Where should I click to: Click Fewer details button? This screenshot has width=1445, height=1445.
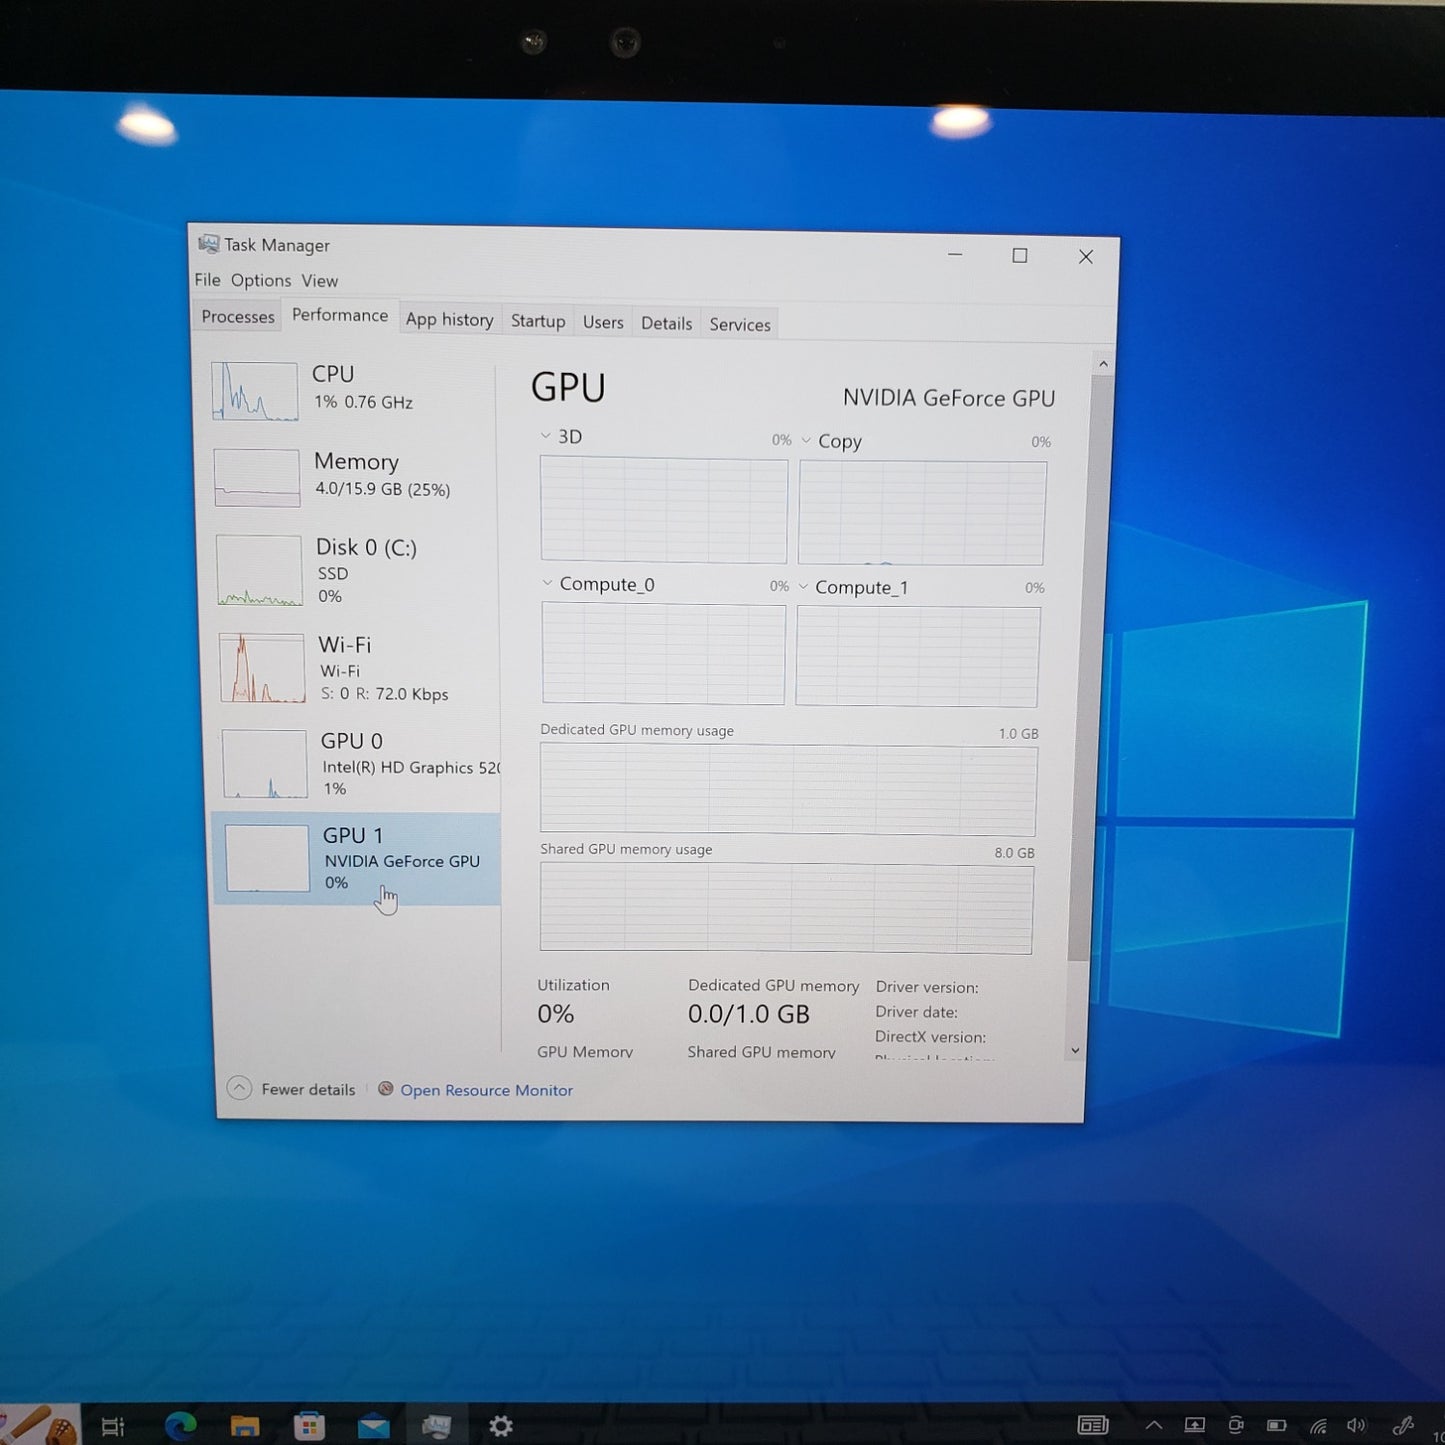(x=293, y=1089)
